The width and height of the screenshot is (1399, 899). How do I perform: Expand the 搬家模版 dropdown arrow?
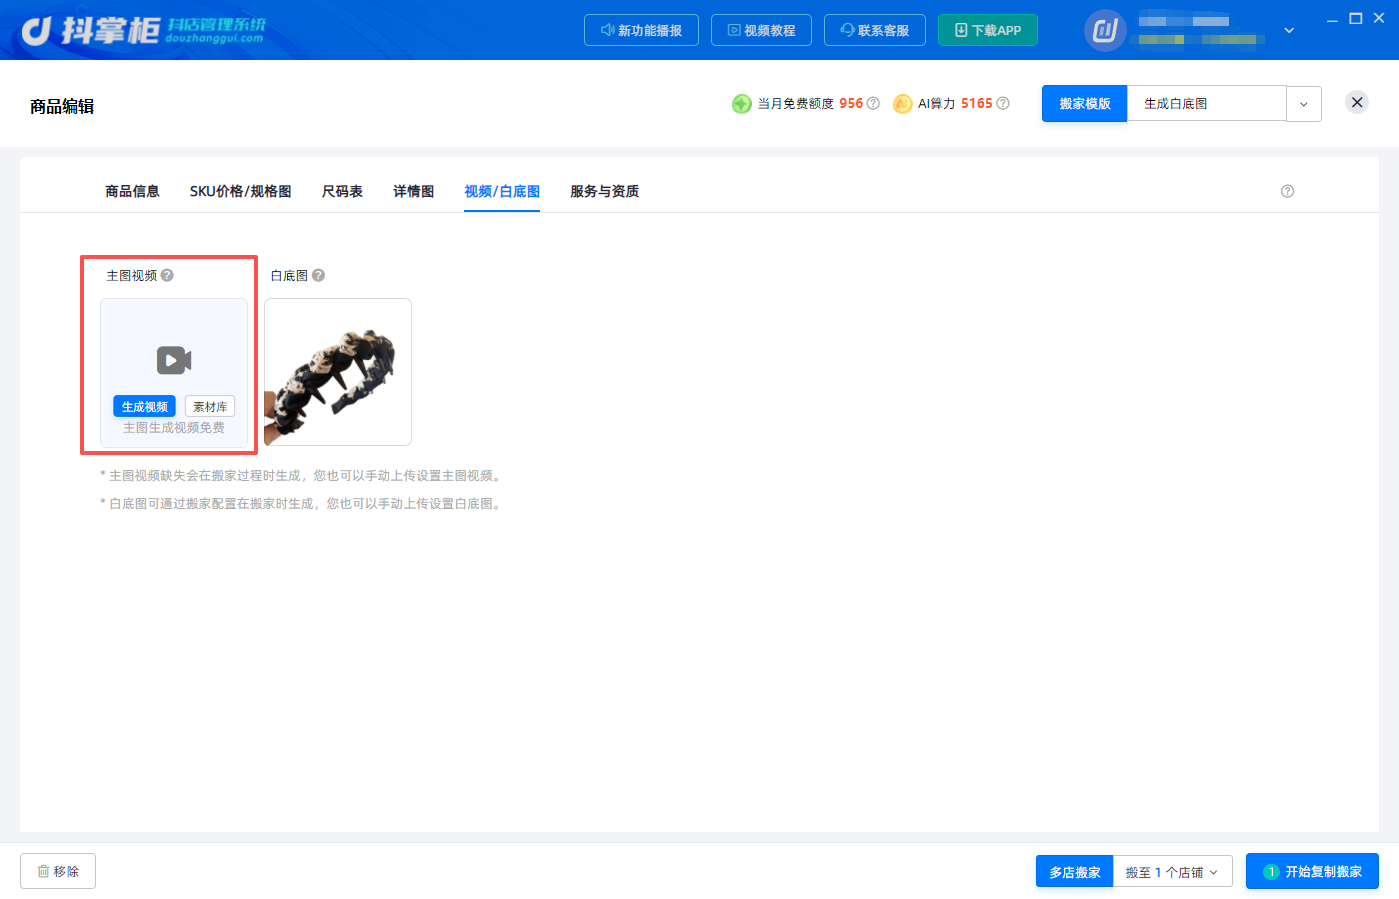[x=1304, y=104]
